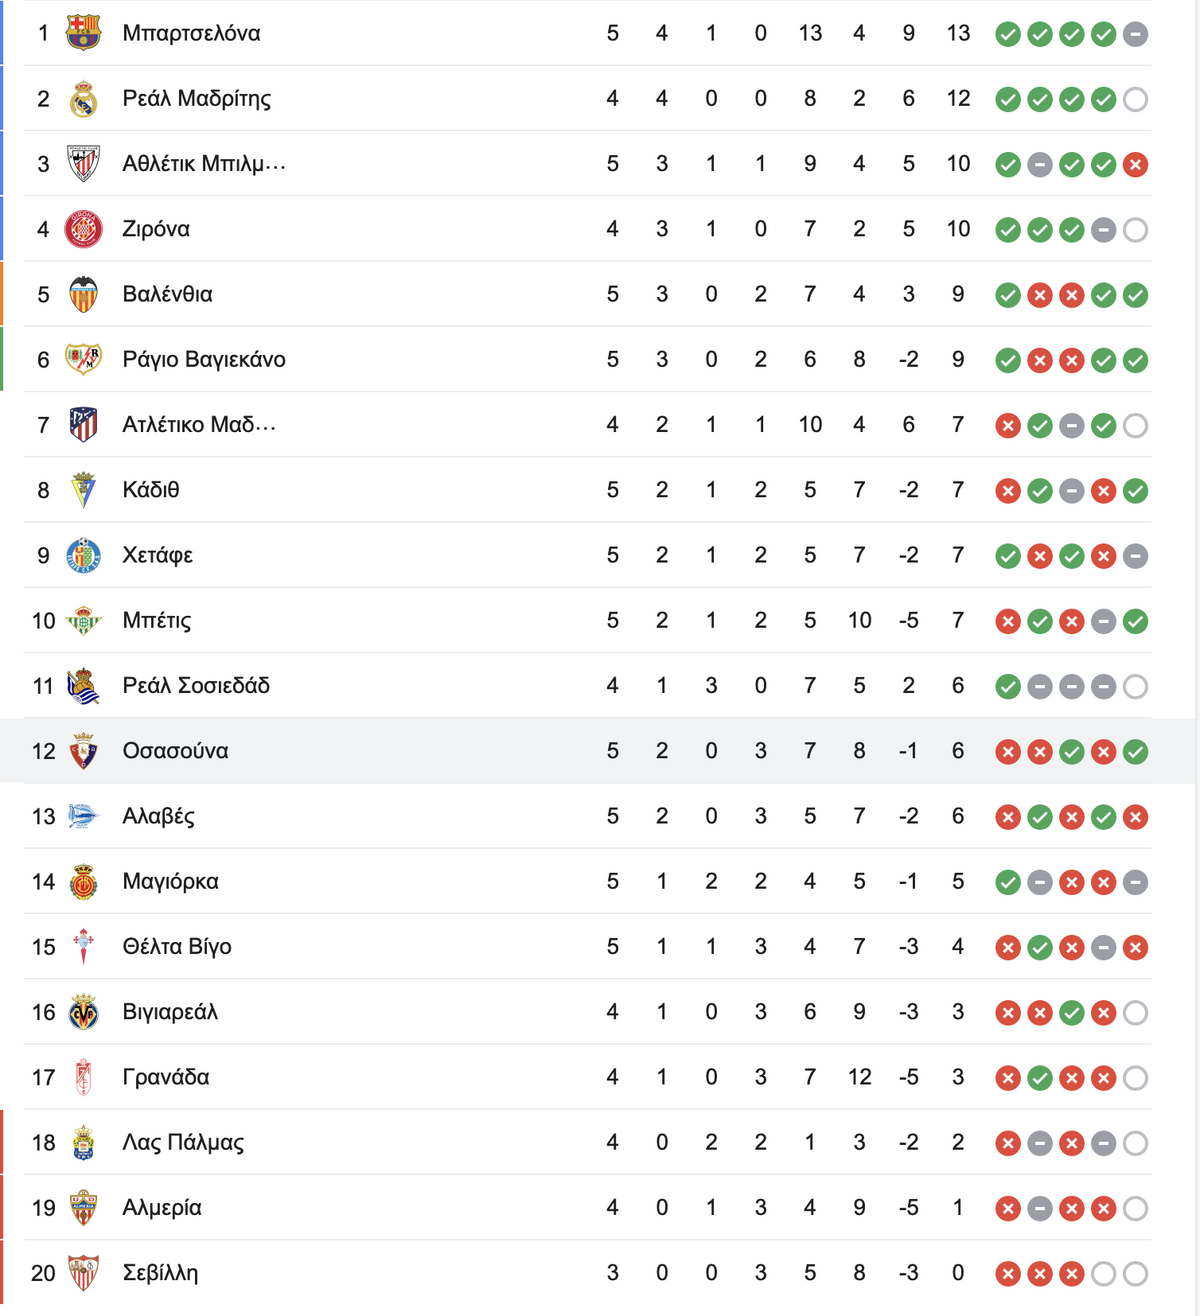Click the Atlético Madrid striped crest

click(x=83, y=425)
